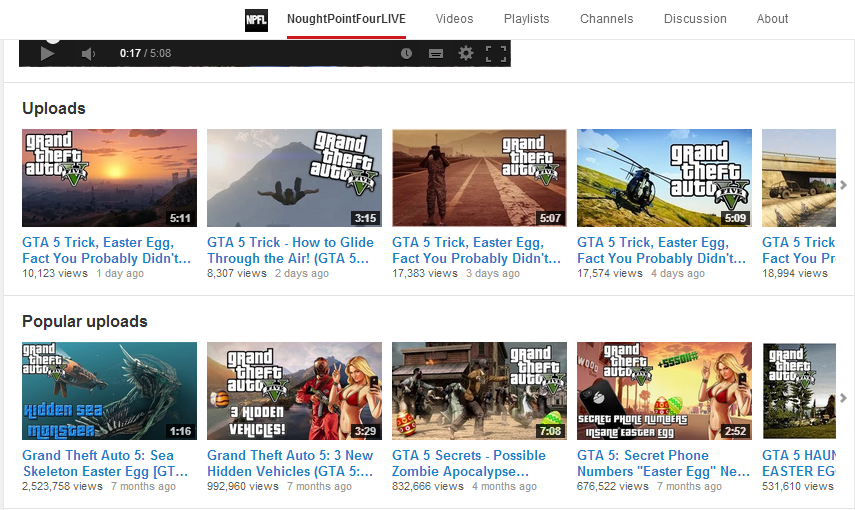The width and height of the screenshot is (855, 510).
Task: Open '3 New Hidden Vehicles' video link
Action: pyautogui.click(x=290, y=463)
